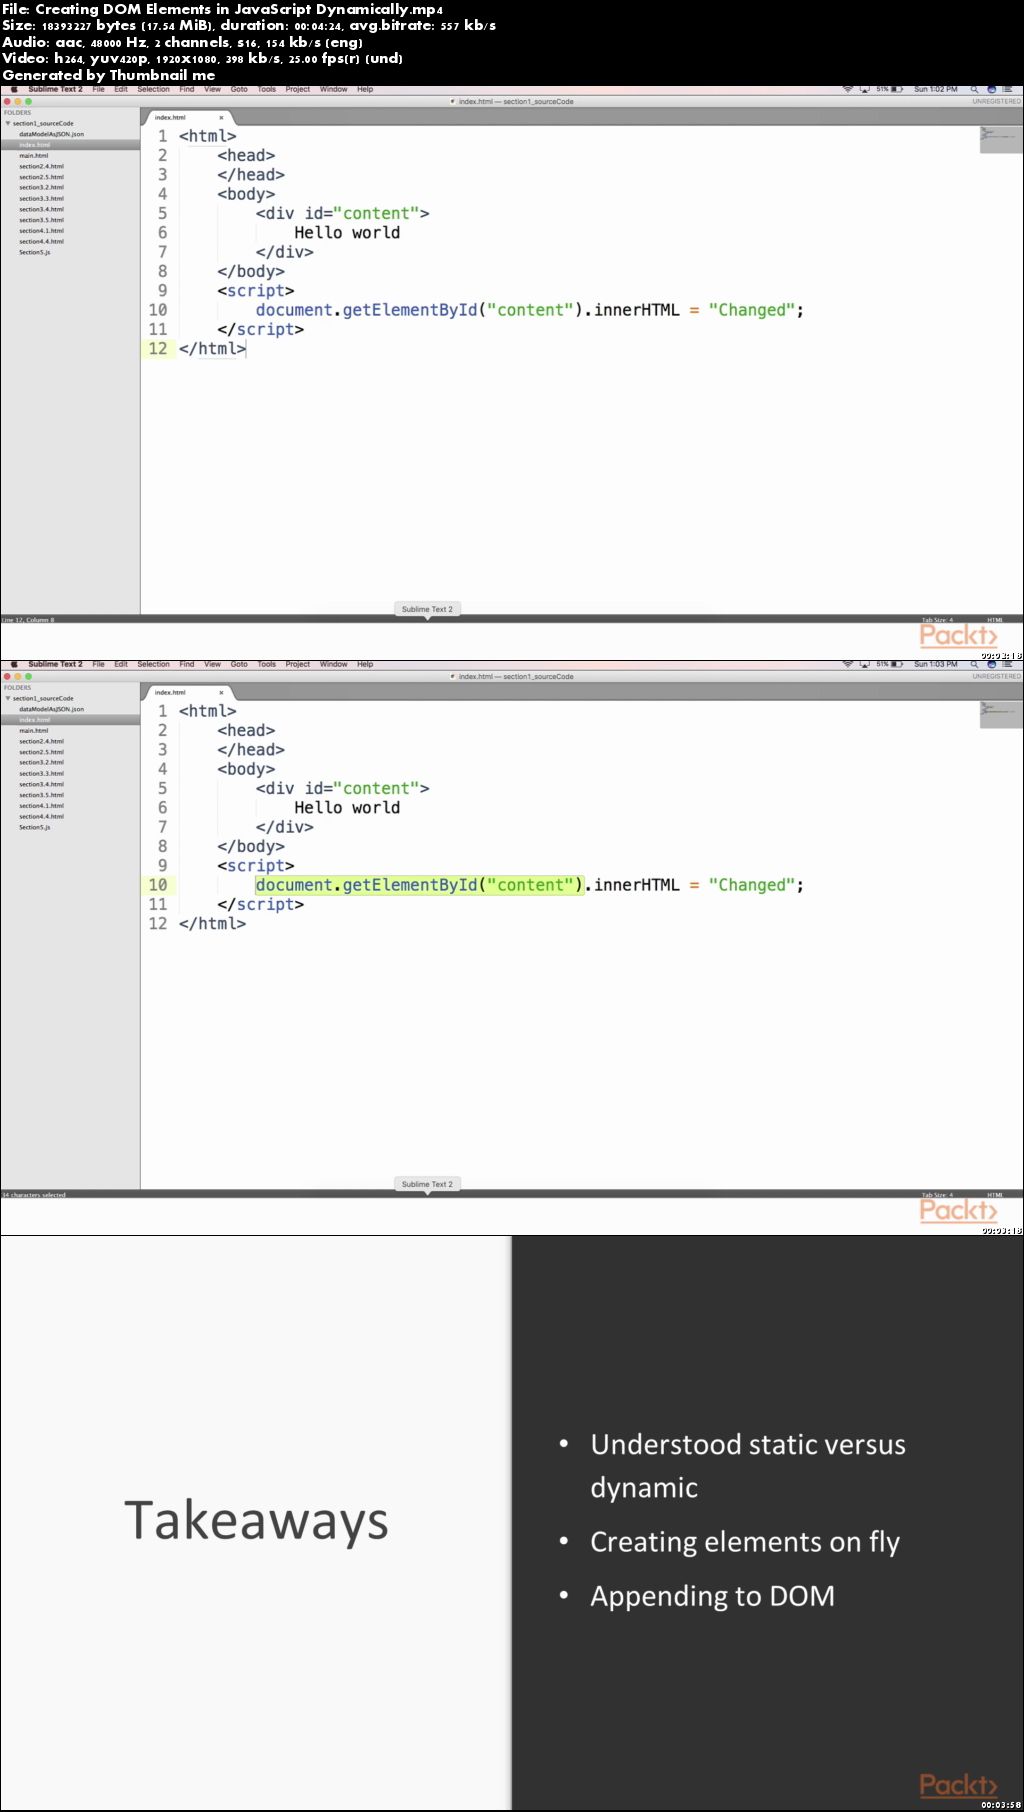Screen dimensions: 1024x1812
Task: Open Selection menu in 1:02 PM frame
Action: [x=154, y=89]
